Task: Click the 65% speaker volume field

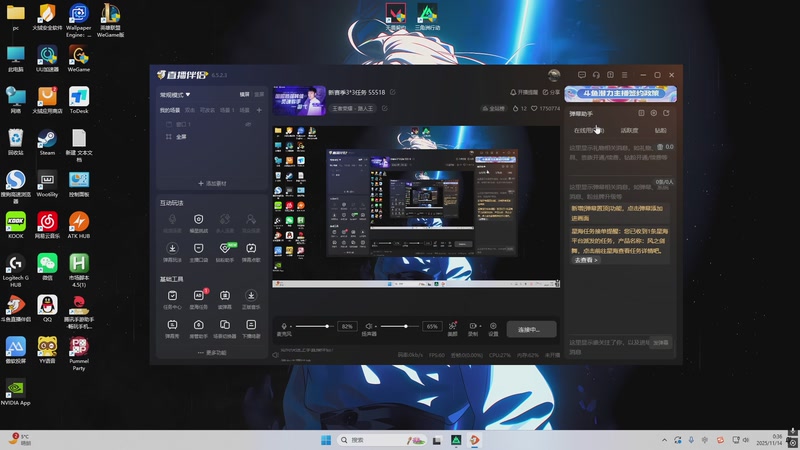Action: [x=432, y=327]
